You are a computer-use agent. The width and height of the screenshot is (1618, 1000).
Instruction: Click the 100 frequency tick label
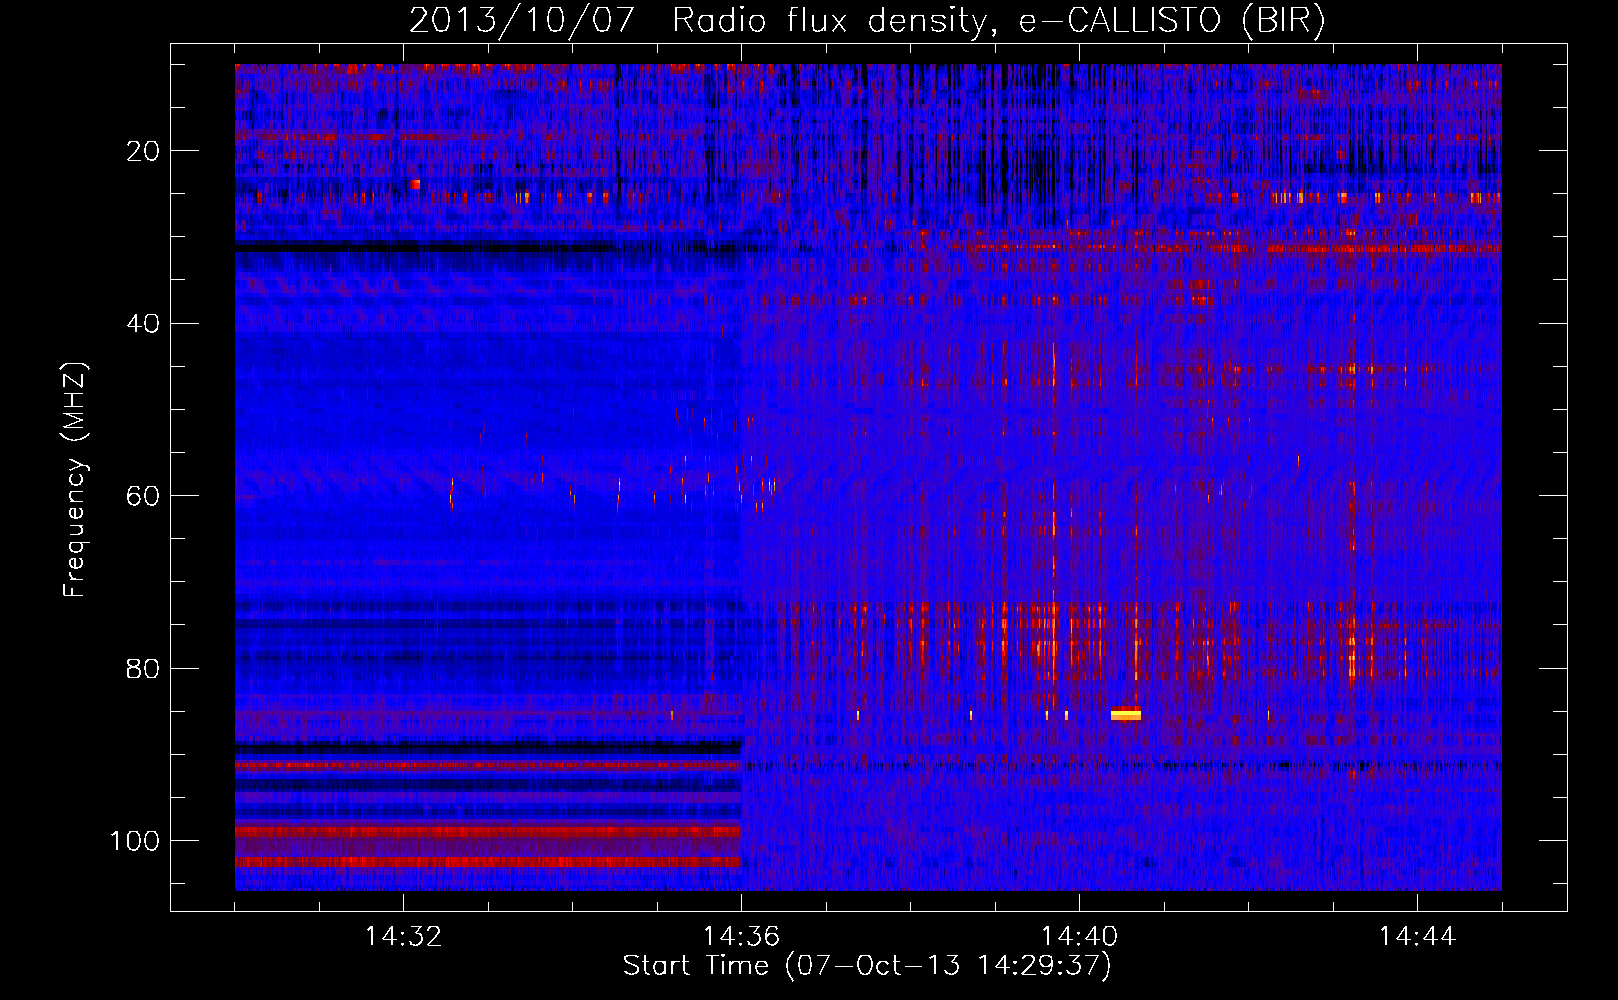(134, 841)
